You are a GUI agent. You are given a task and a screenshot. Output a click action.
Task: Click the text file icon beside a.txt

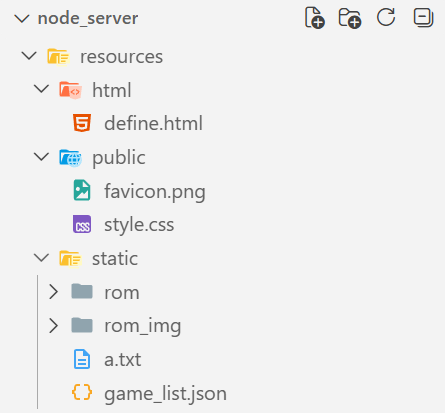tap(82, 359)
